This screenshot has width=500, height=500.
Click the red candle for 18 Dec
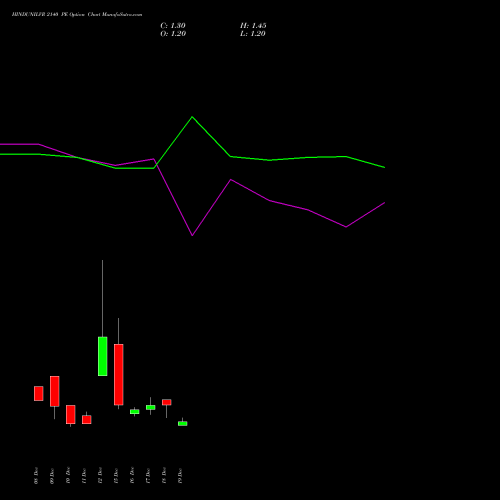click(x=167, y=402)
